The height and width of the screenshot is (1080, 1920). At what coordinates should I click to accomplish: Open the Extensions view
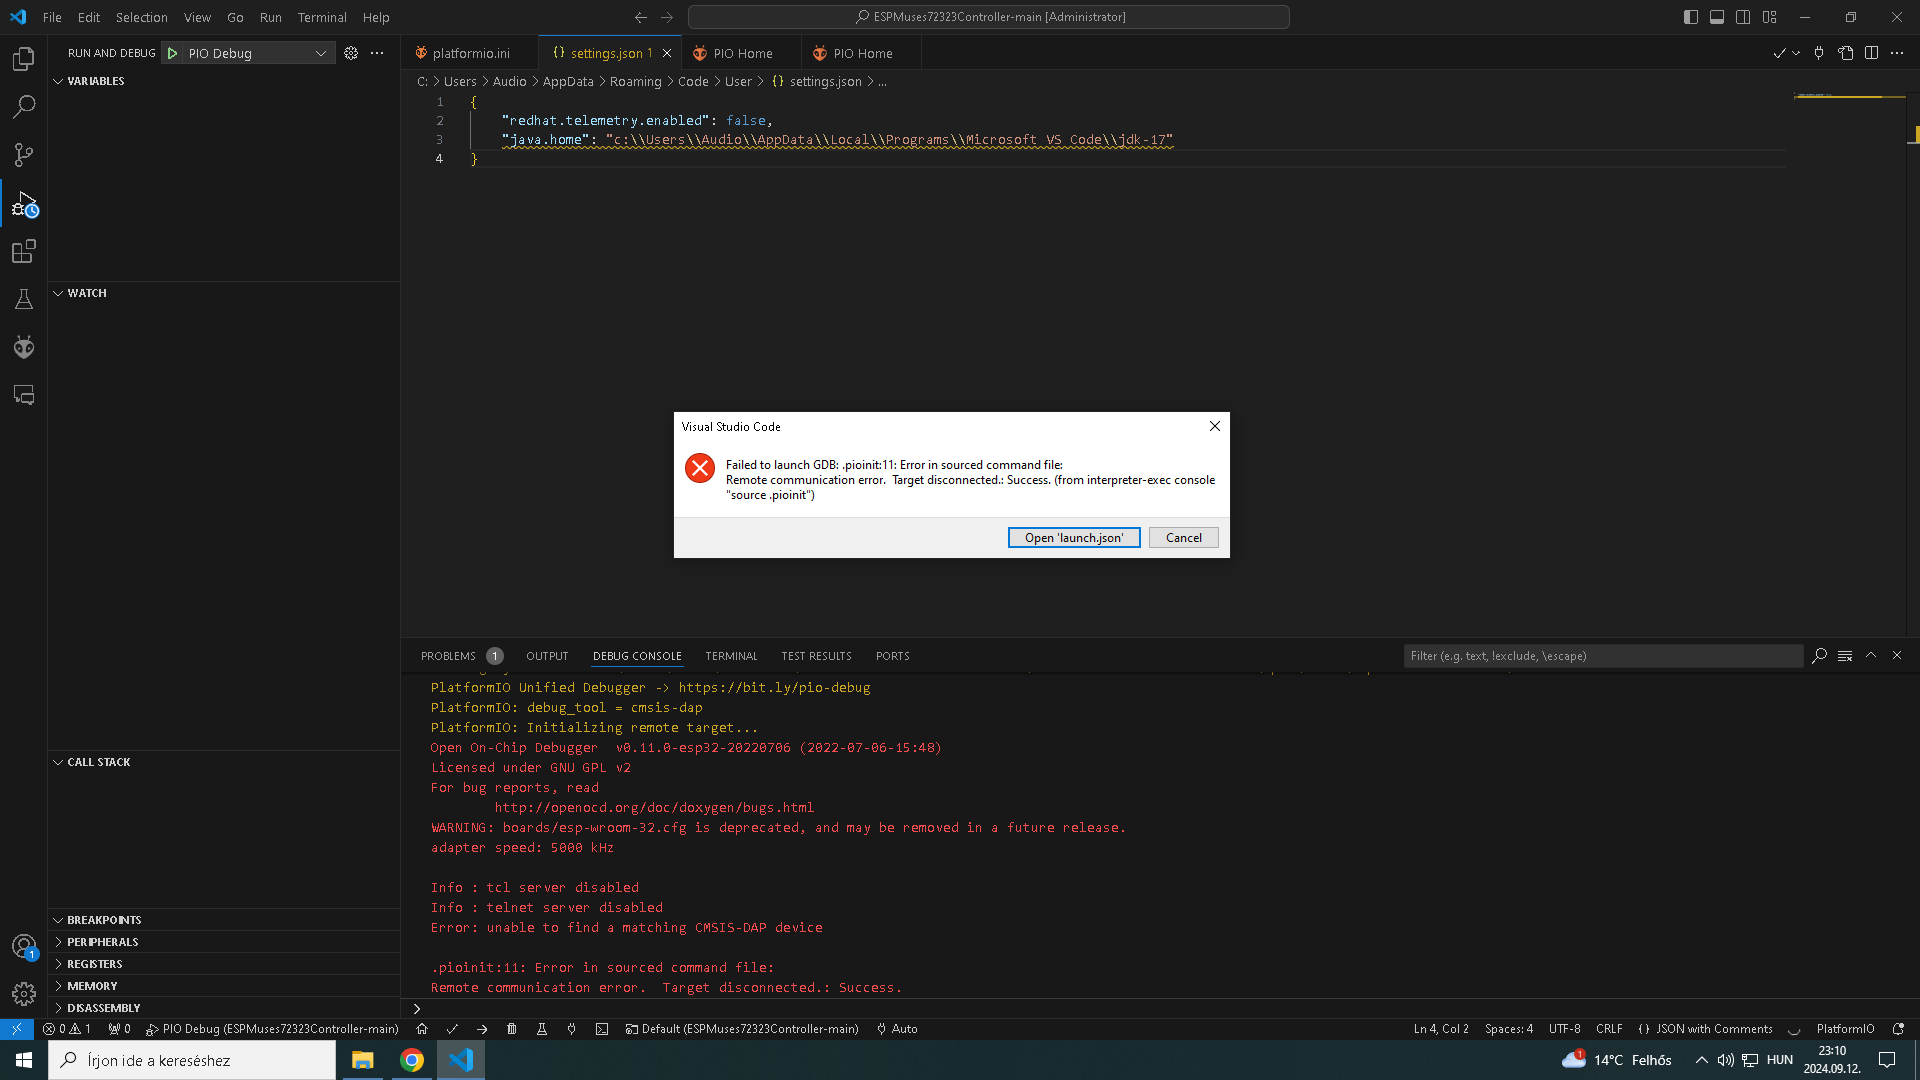click(24, 251)
